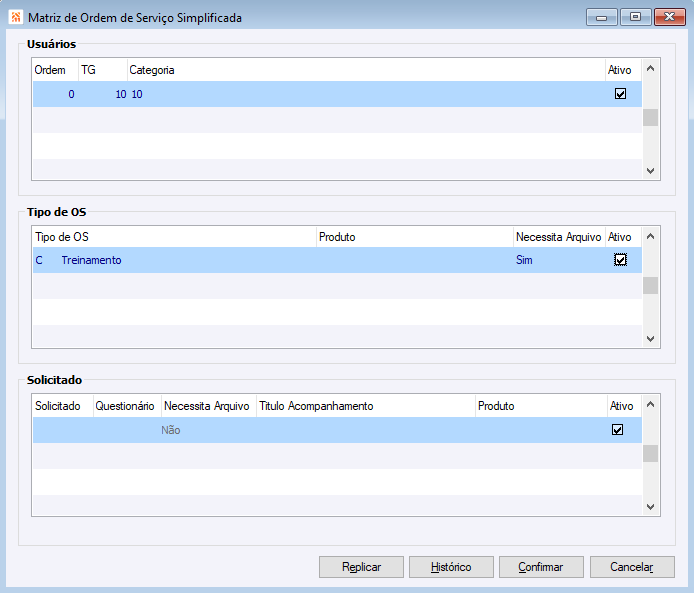694x593 pixels.
Task: Select the TG cell showing 10
Action: 103,94
